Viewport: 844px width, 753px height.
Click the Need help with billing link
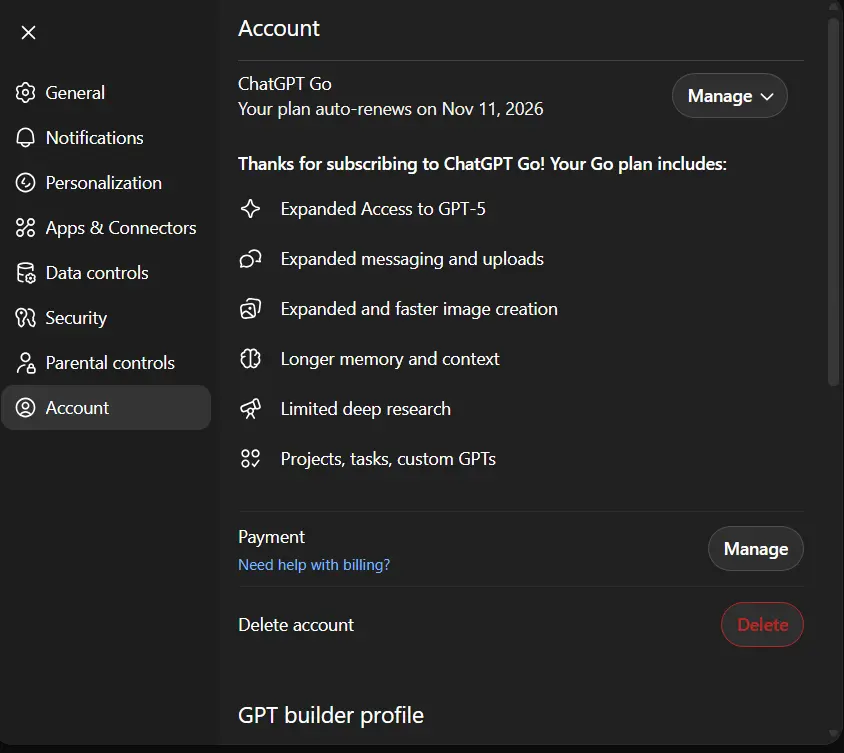coord(314,565)
